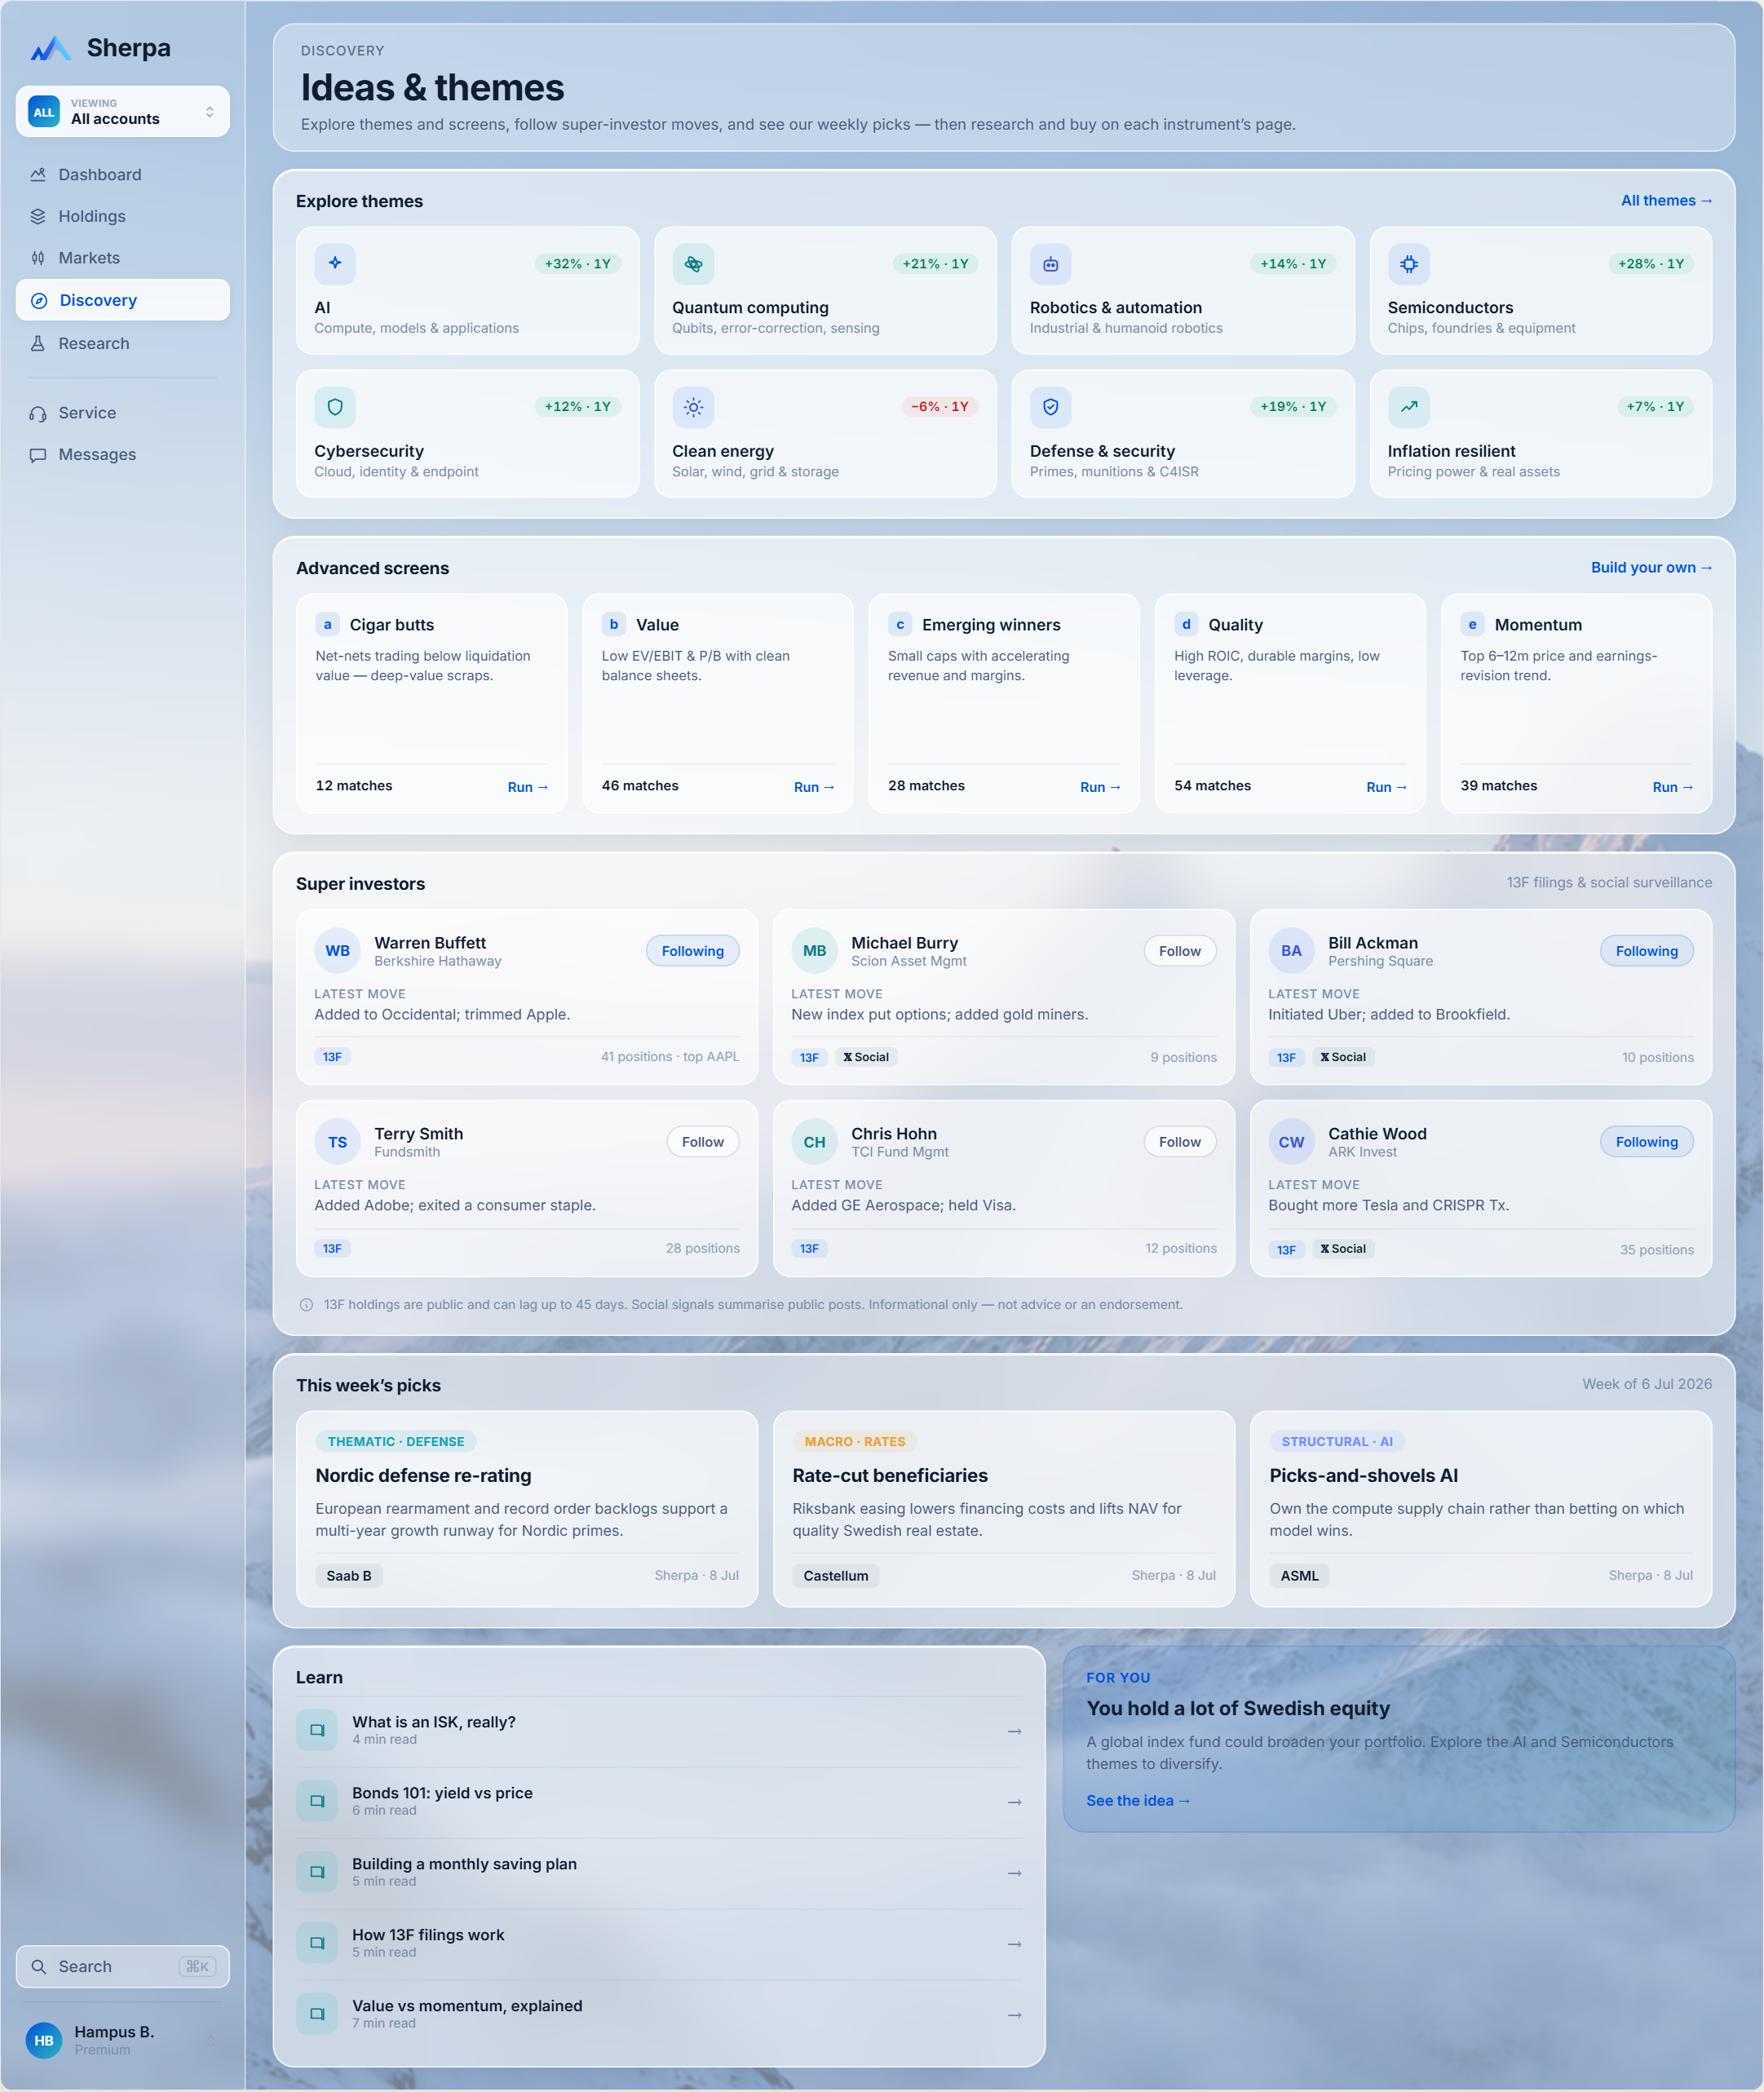
Task: Open Terry Smith's TS avatar
Action: coord(338,1142)
